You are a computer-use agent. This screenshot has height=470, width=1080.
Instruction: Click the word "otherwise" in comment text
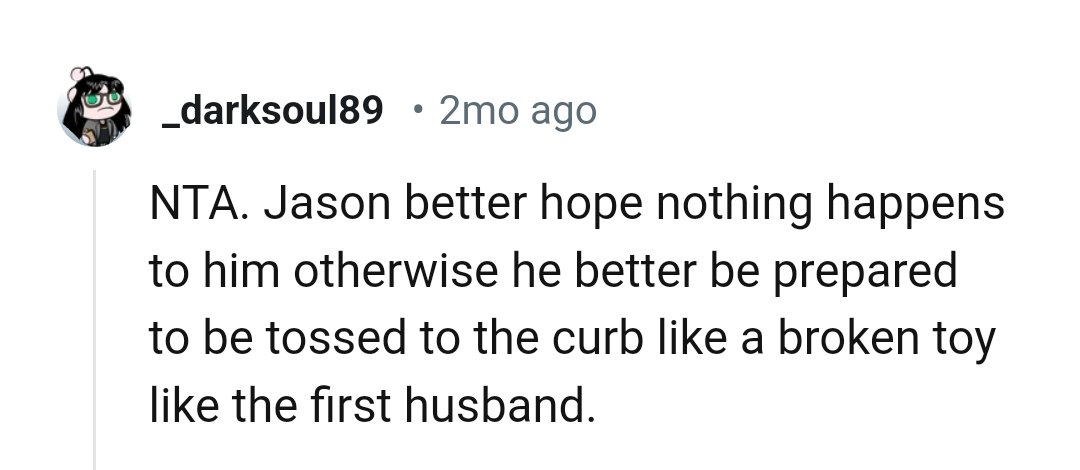(379, 272)
